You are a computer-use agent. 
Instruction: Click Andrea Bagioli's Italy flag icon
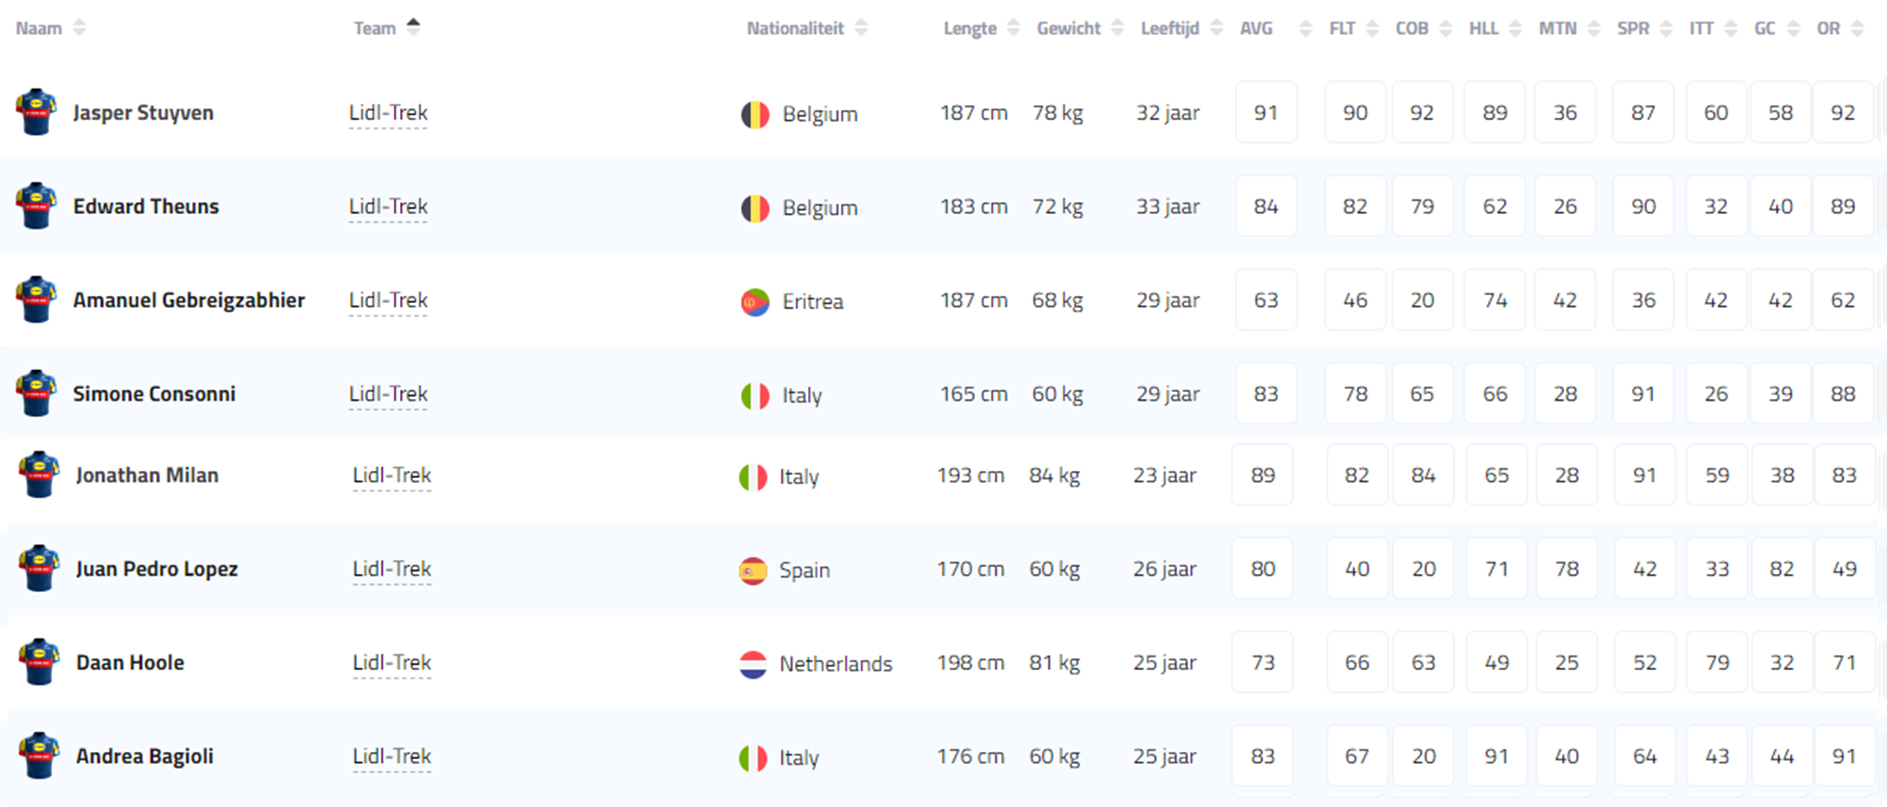(x=752, y=758)
